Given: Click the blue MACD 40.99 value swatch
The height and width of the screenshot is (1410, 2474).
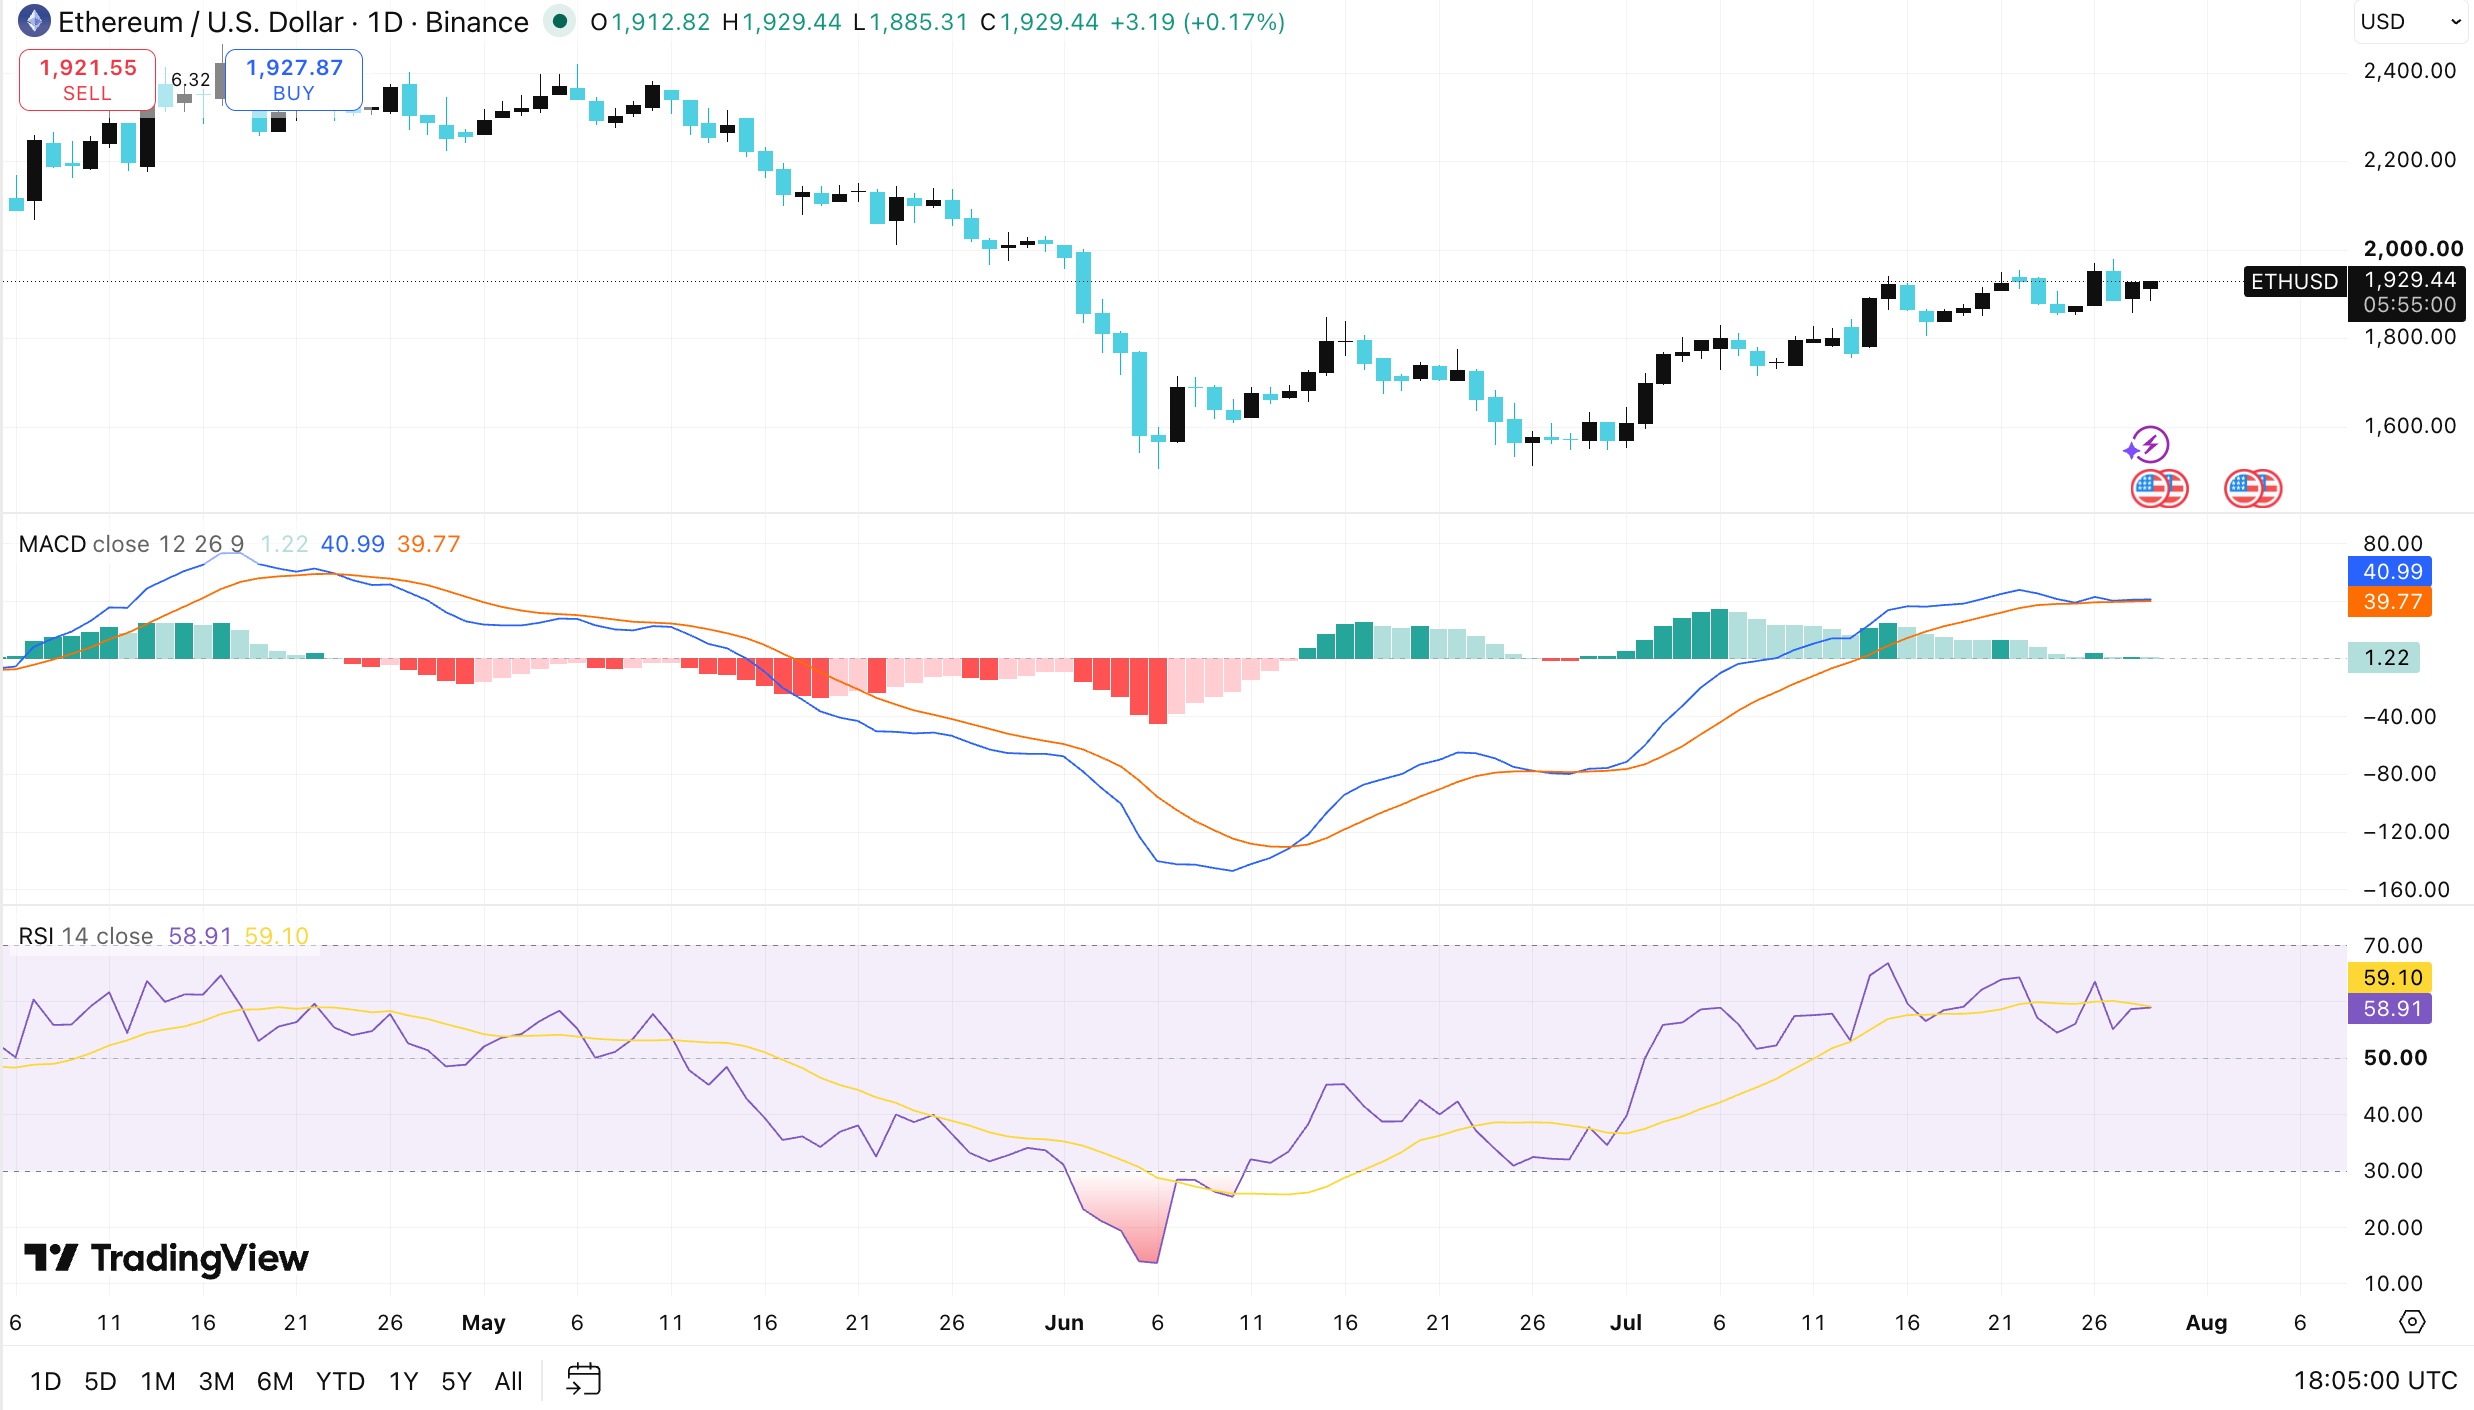Looking at the screenshot, I should point(2389,572).
